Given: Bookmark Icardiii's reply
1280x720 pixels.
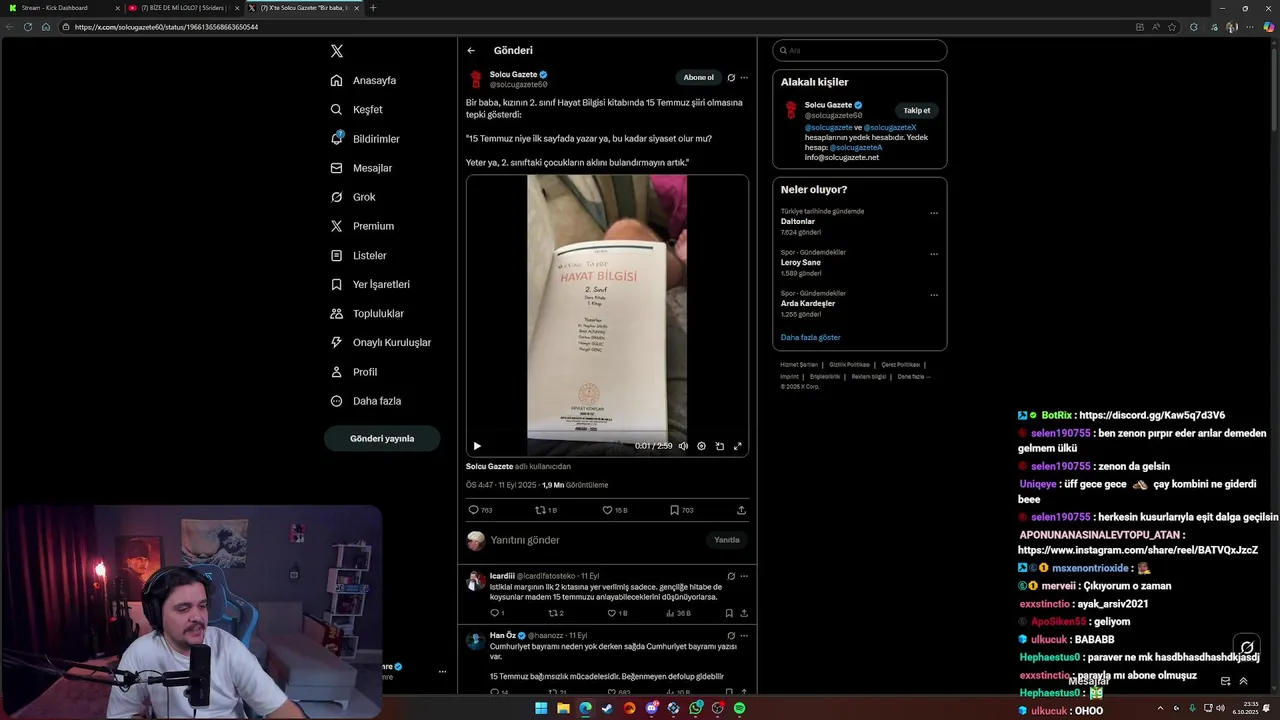Looking at the screenshot, I should coord(729,613).
